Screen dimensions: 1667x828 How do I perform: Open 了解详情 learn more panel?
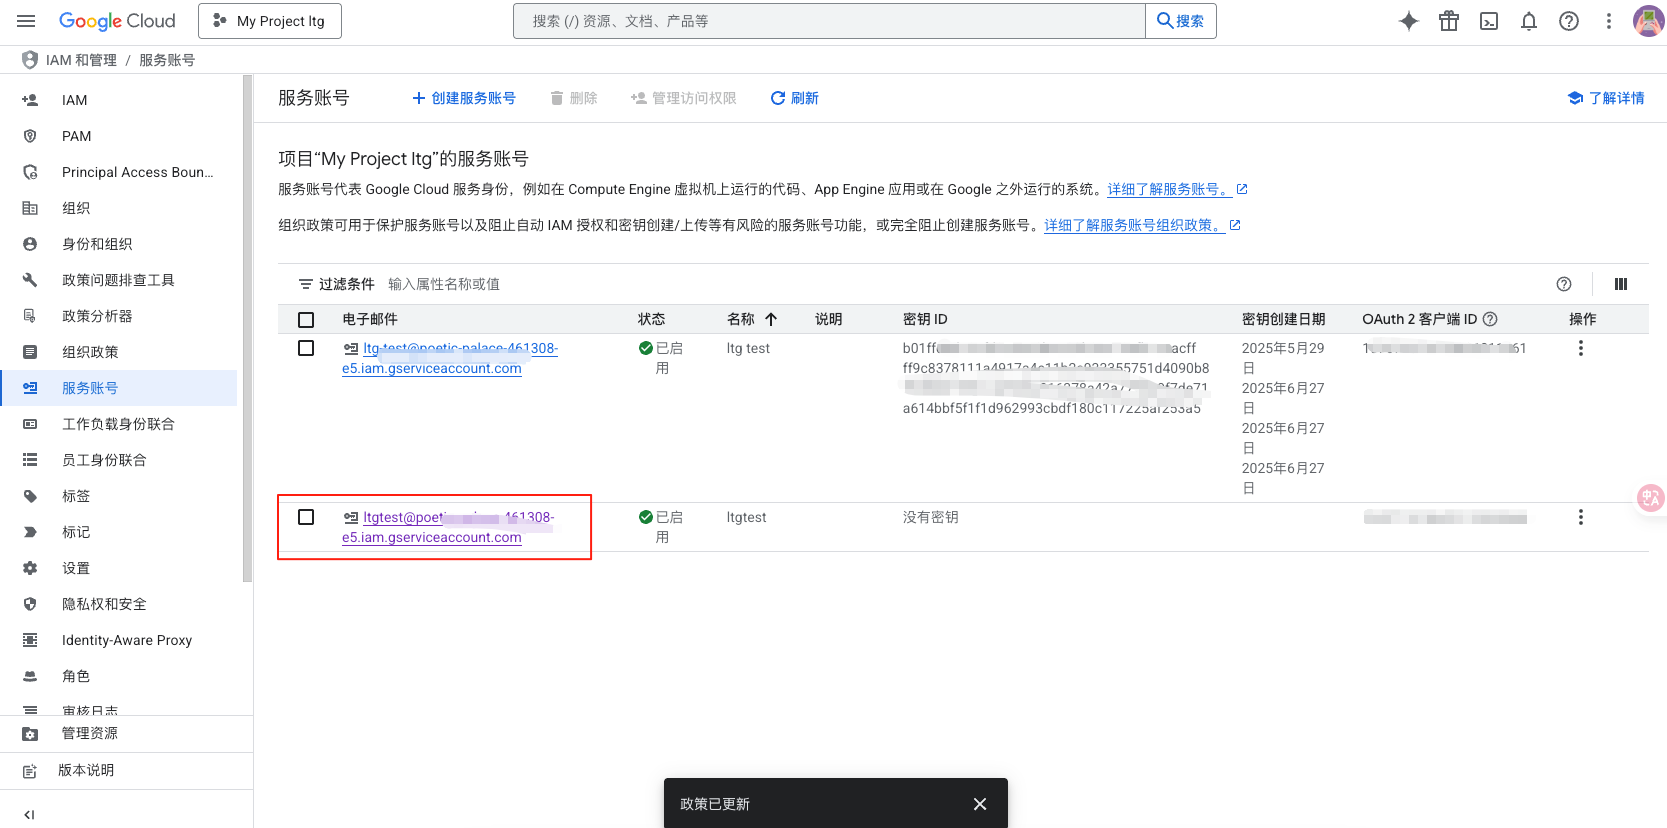point(1606,98)
